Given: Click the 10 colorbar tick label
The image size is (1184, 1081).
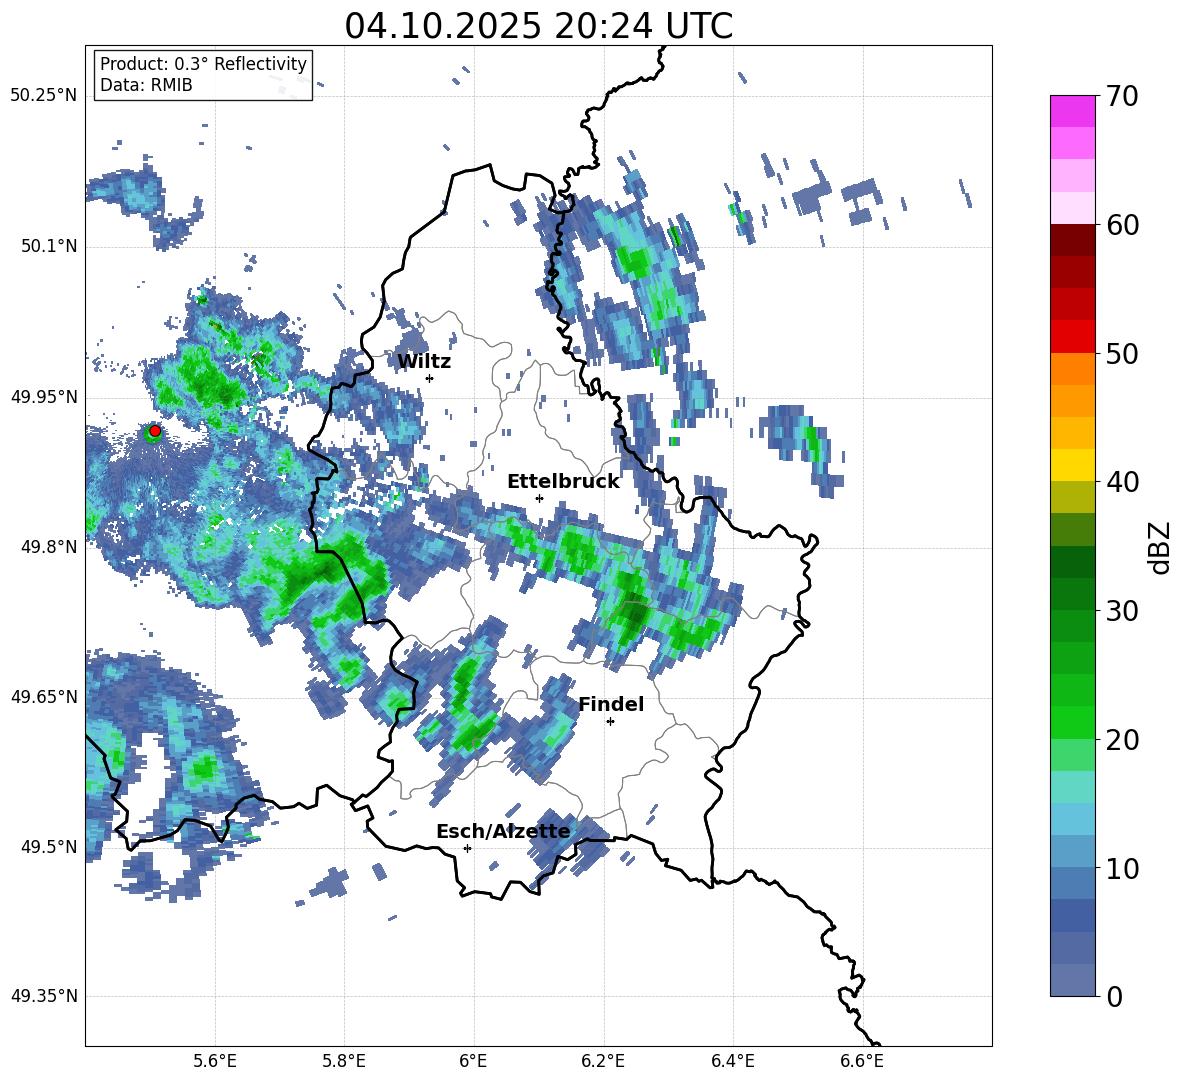Looking at the screenshot, I should coord(1122,868).
